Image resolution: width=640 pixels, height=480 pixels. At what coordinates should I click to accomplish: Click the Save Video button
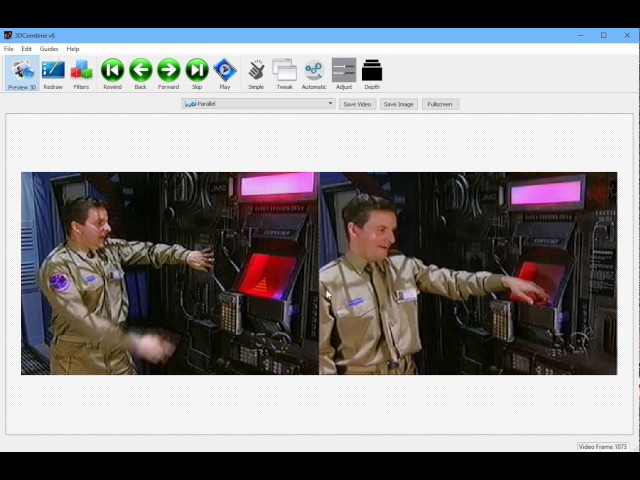coord(357,104)
